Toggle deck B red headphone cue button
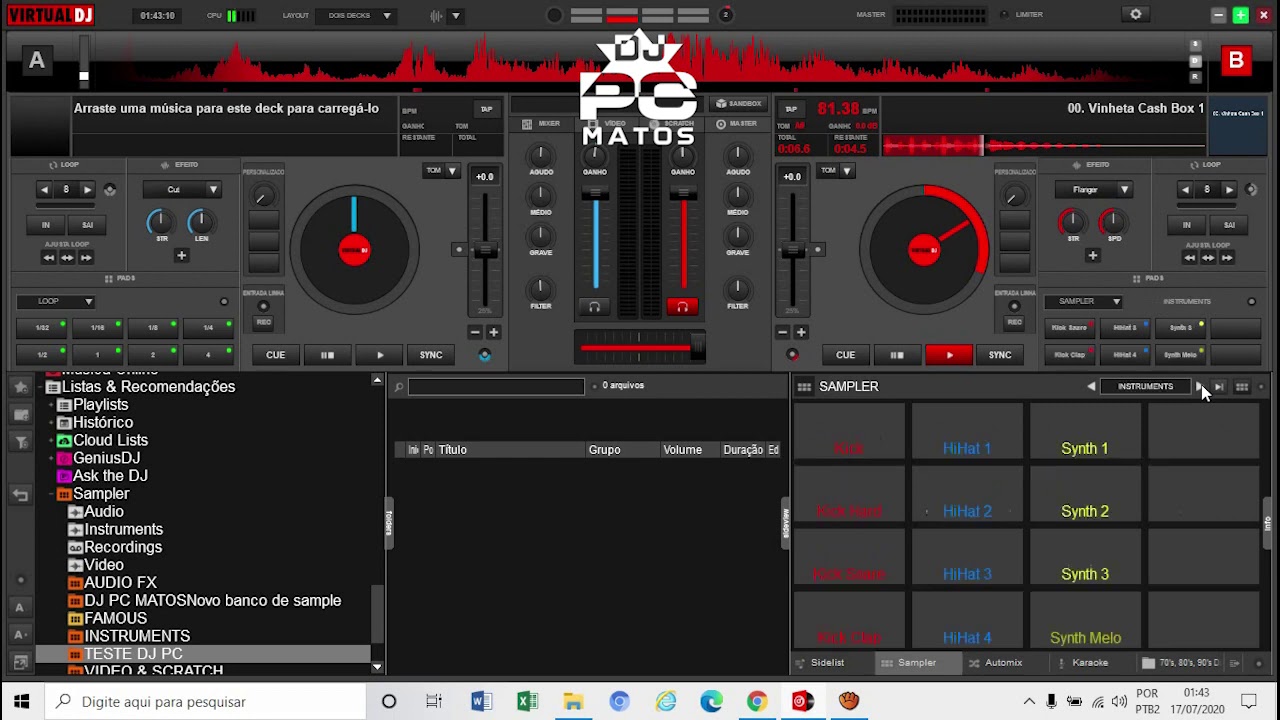 click(x=682, y=307)
